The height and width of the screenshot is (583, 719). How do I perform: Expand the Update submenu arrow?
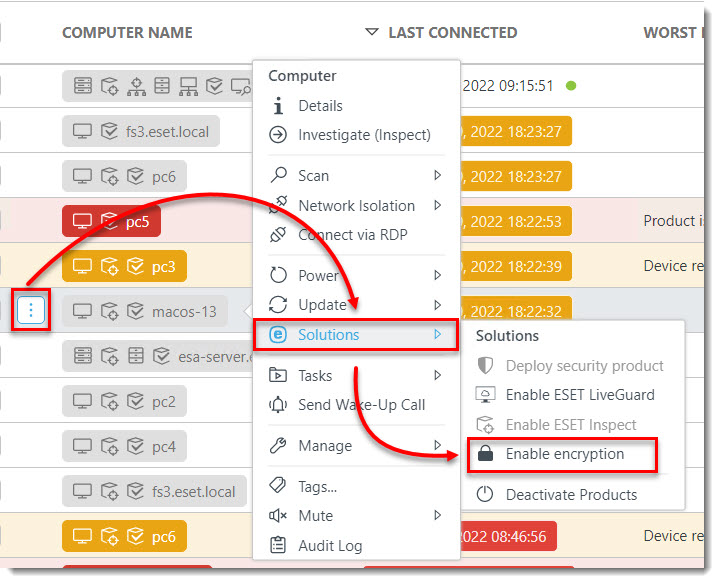coord(437,305)
